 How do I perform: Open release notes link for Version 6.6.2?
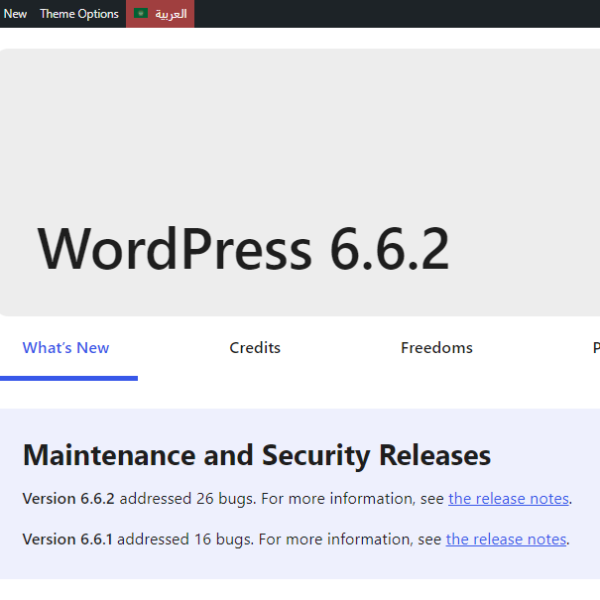[x=509, y=499]
